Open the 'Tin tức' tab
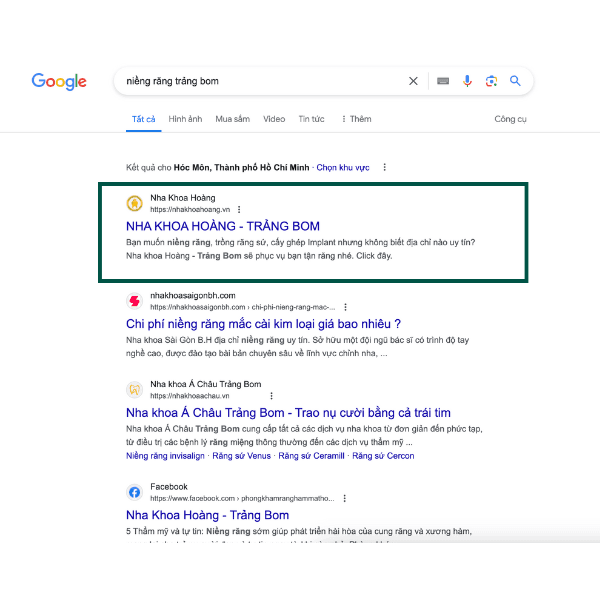 pos(311,119)
